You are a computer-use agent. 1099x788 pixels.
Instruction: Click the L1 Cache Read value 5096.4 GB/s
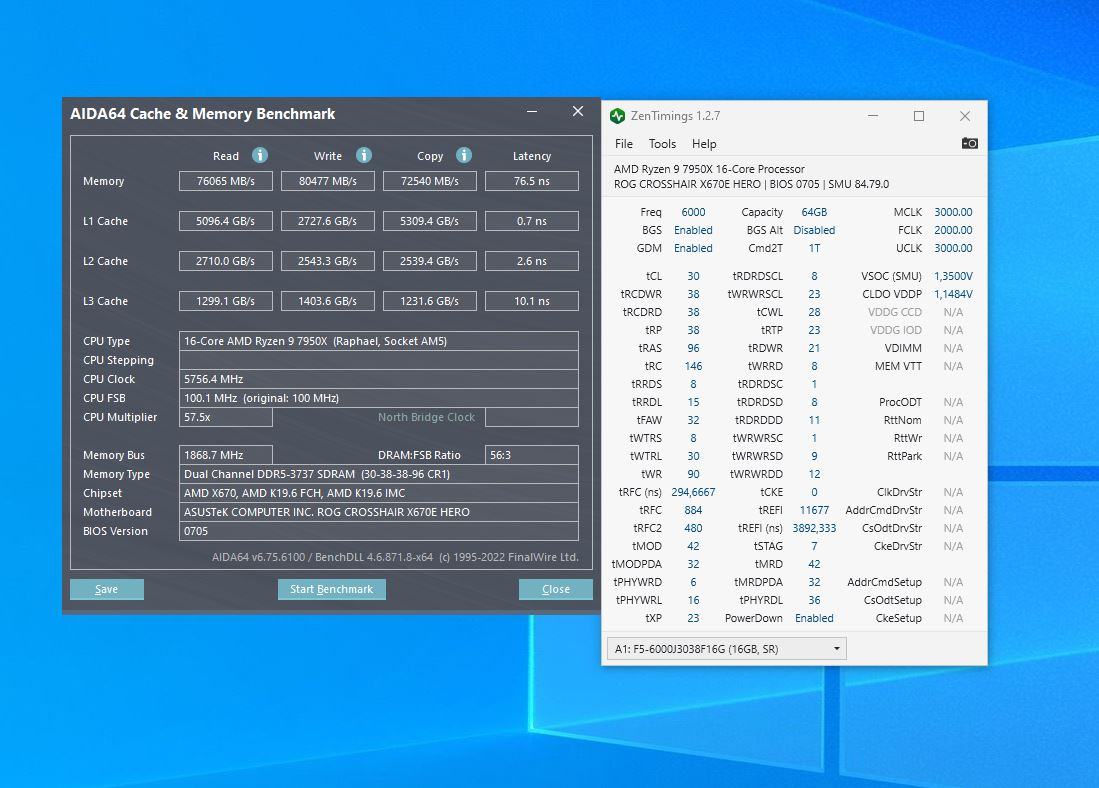(226, 221)
